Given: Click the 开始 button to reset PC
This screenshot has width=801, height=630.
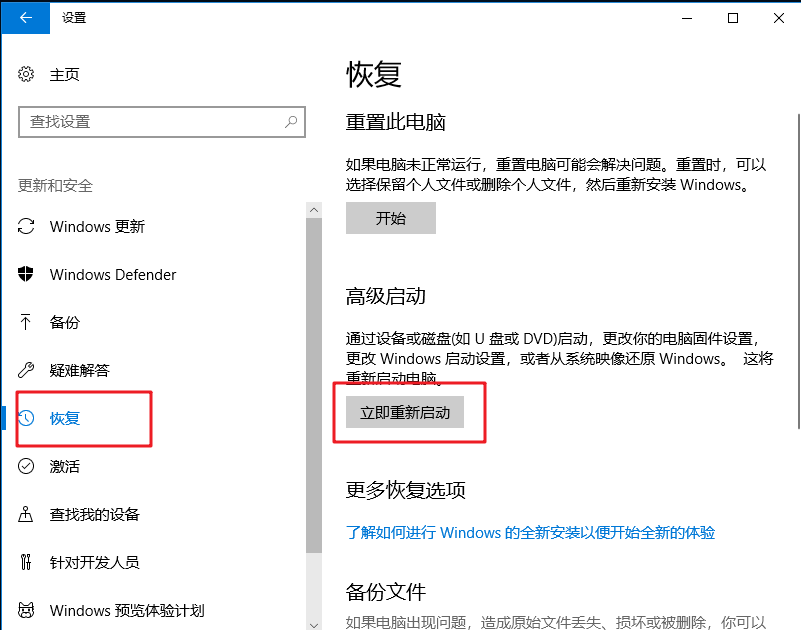Looking at the screenshot, I should pos(390,218).
